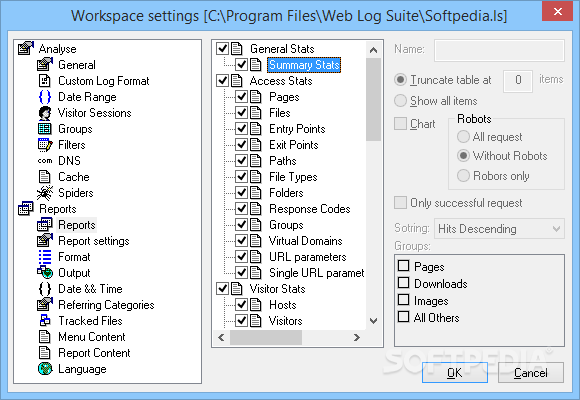Screen dimensions: 580x400
Task: Uncheck the Exit Points report checkbox
Action: pos(242,145)
